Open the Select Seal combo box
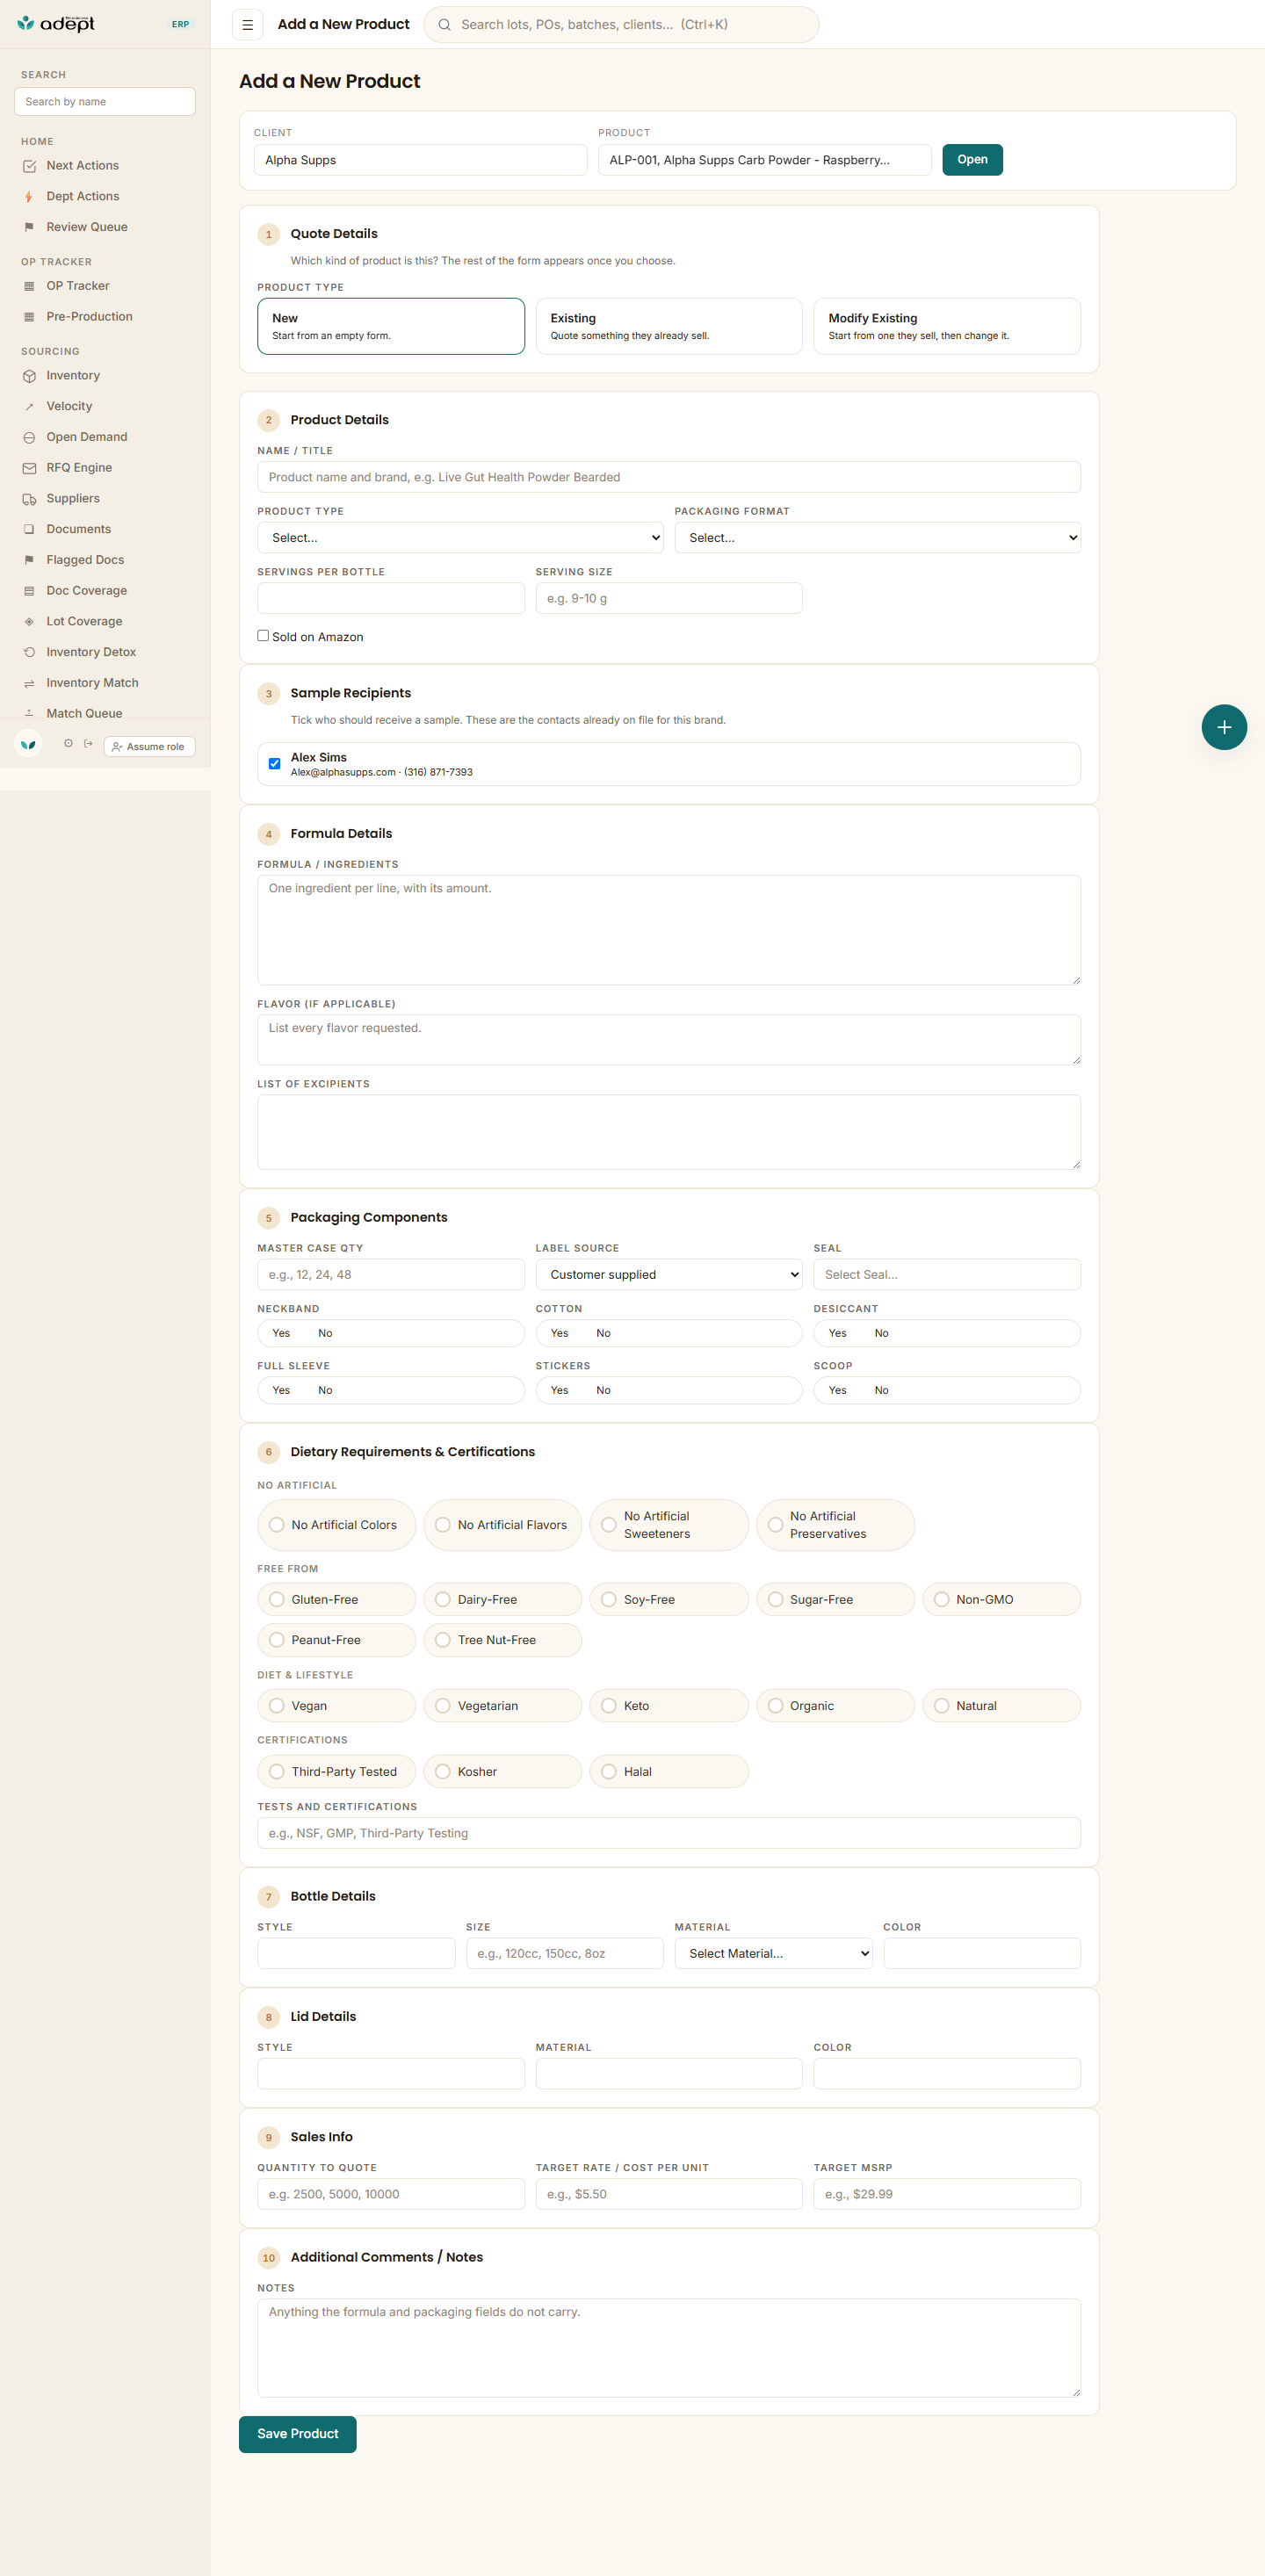1265x2576 pixels. coord(946,1274)
